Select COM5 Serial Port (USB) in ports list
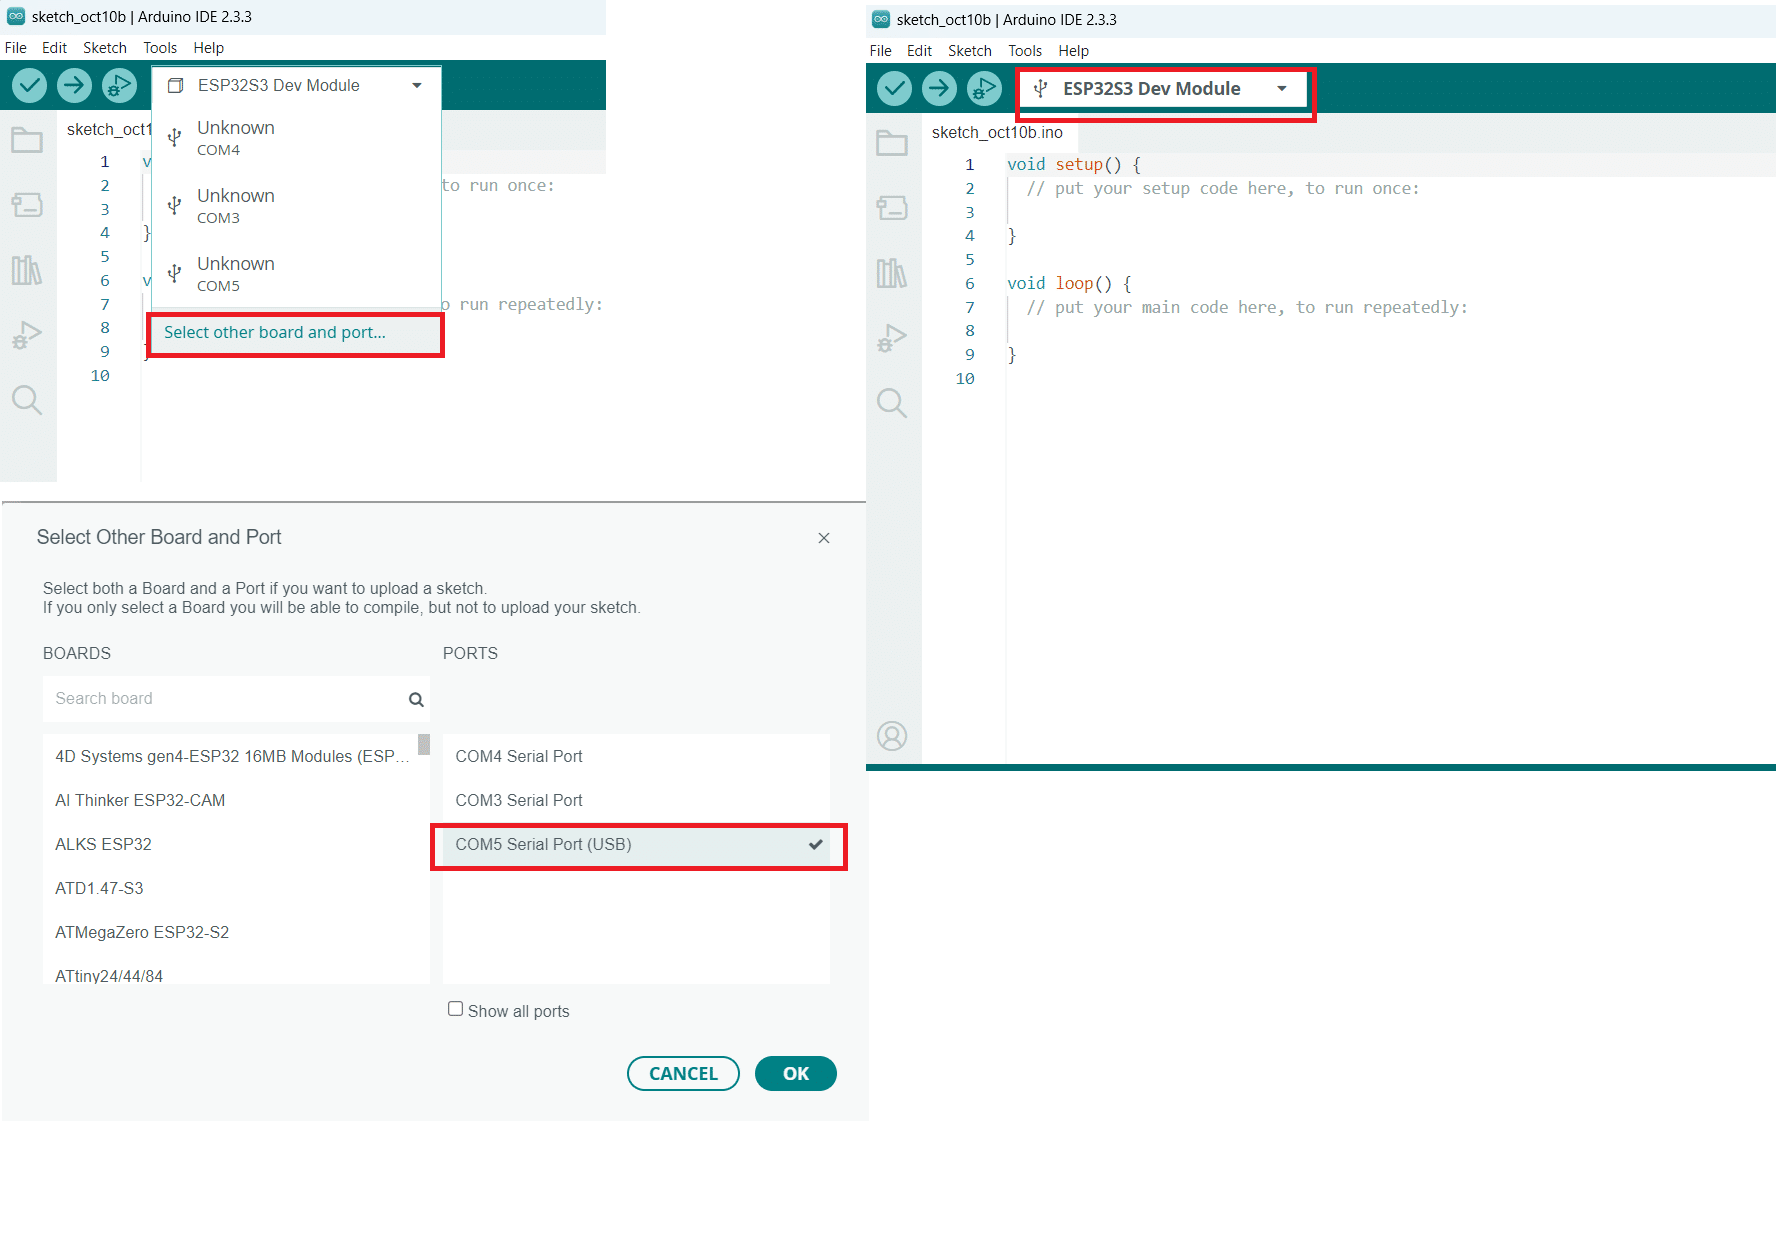Viewport: 1792px width, 1259px height. click(x=636, y=845)
